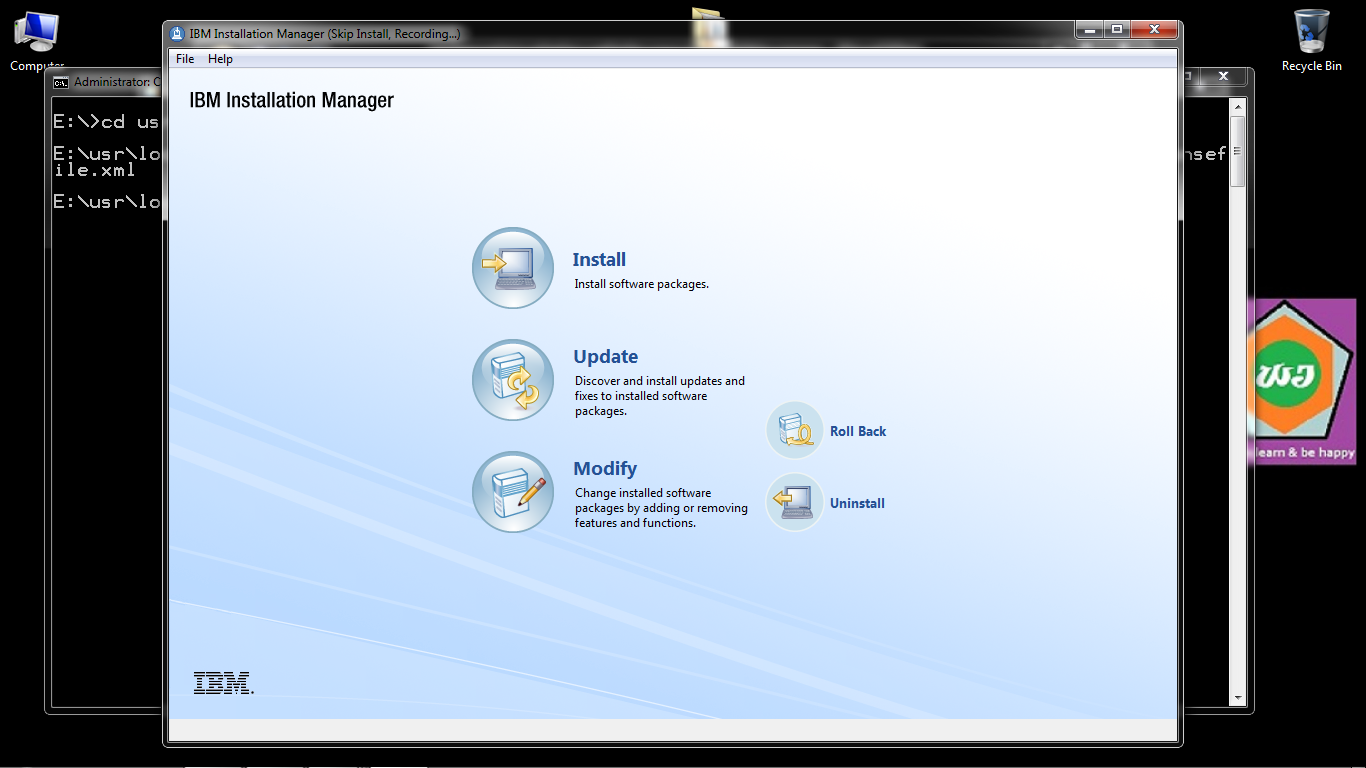Click 'Change installed software' description text
The image size is (1366, 768).
tap(661, 508)
